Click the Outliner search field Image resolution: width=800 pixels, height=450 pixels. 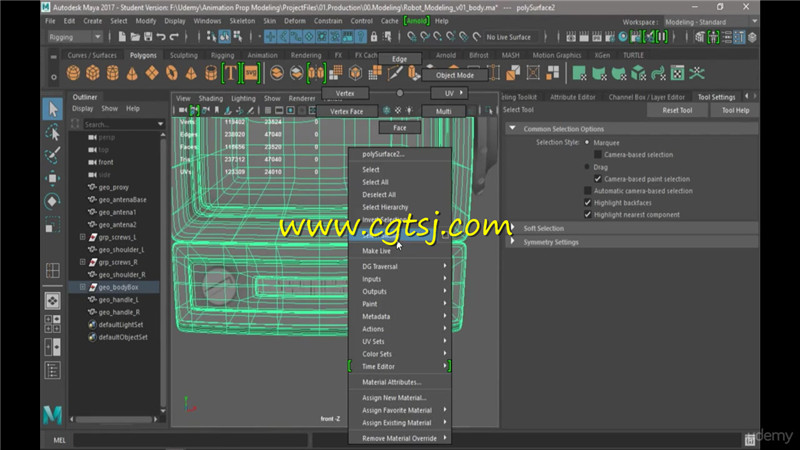tap(119, 124)
